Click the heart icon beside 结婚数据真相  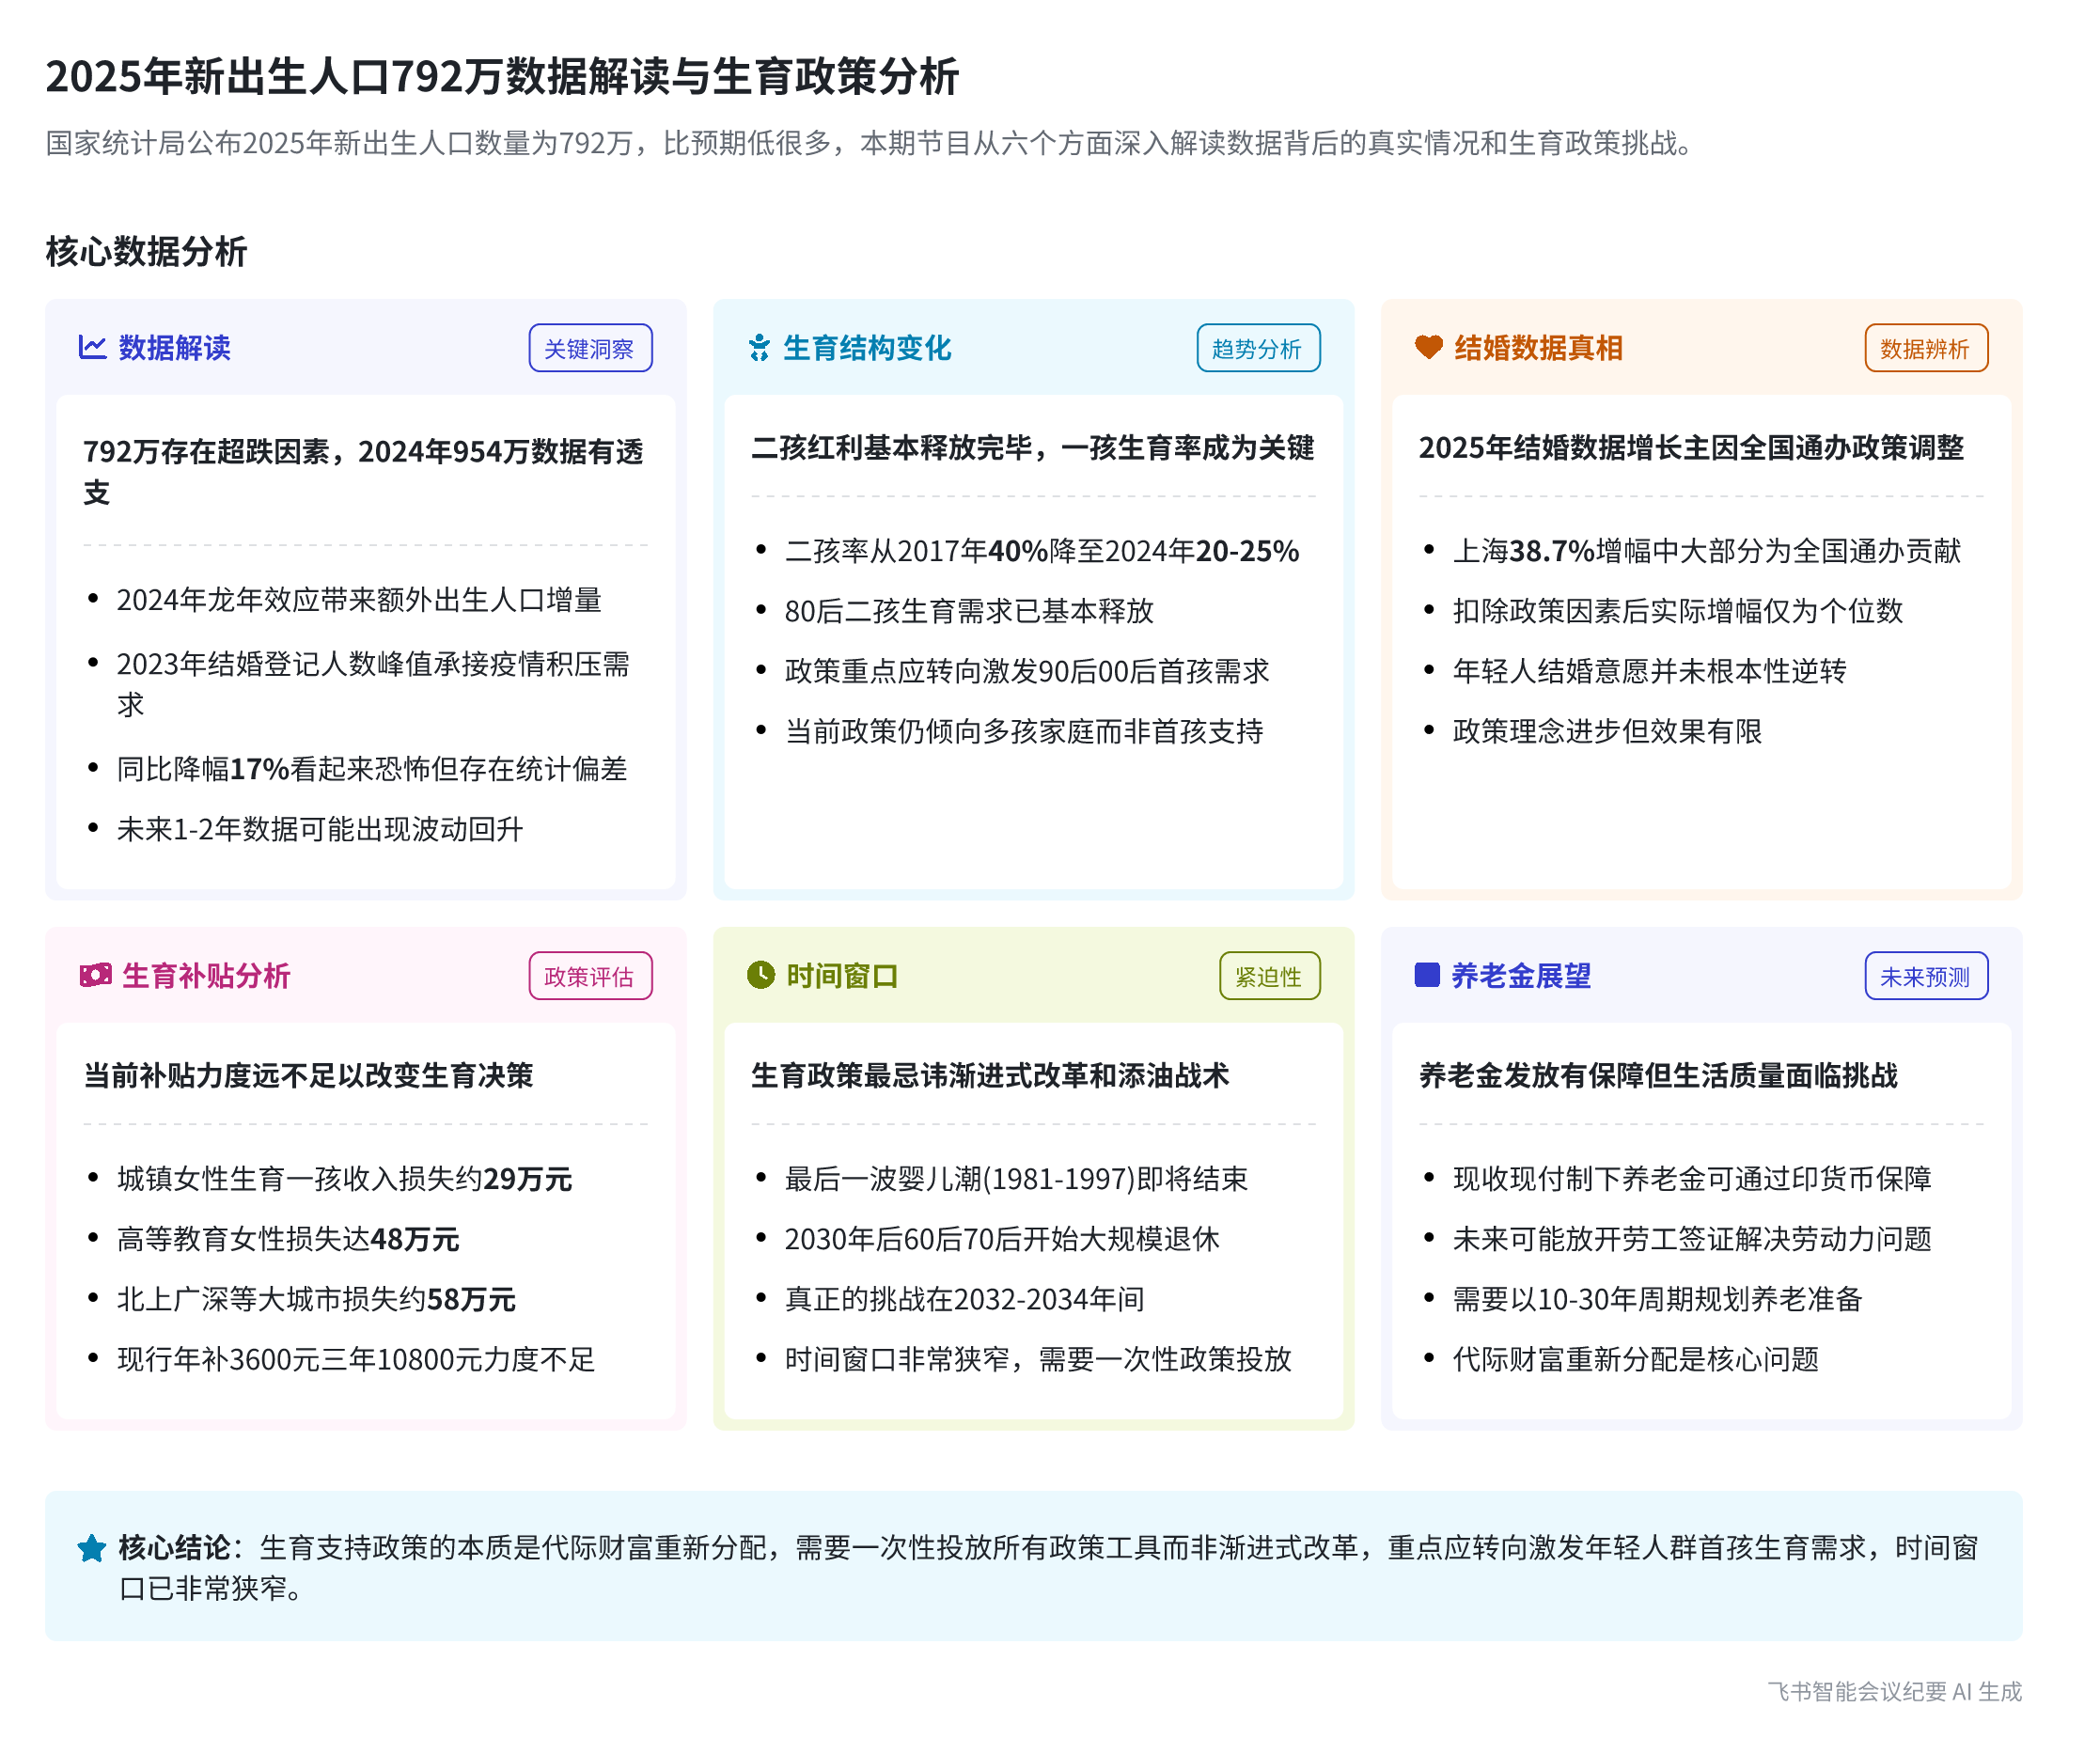1428,347
